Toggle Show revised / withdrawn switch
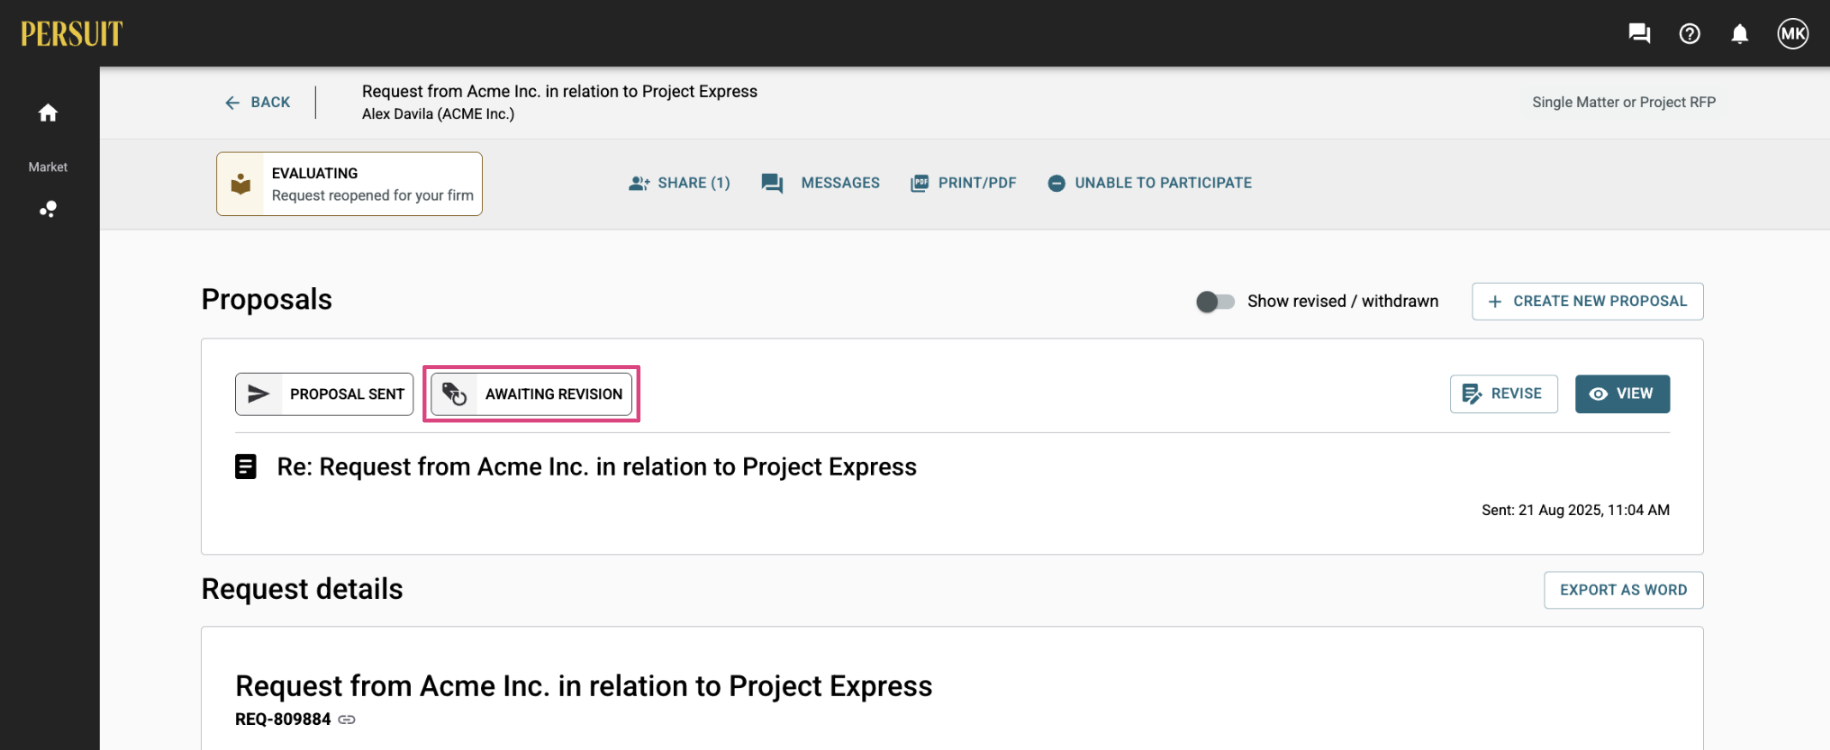 click(1215, 301)
